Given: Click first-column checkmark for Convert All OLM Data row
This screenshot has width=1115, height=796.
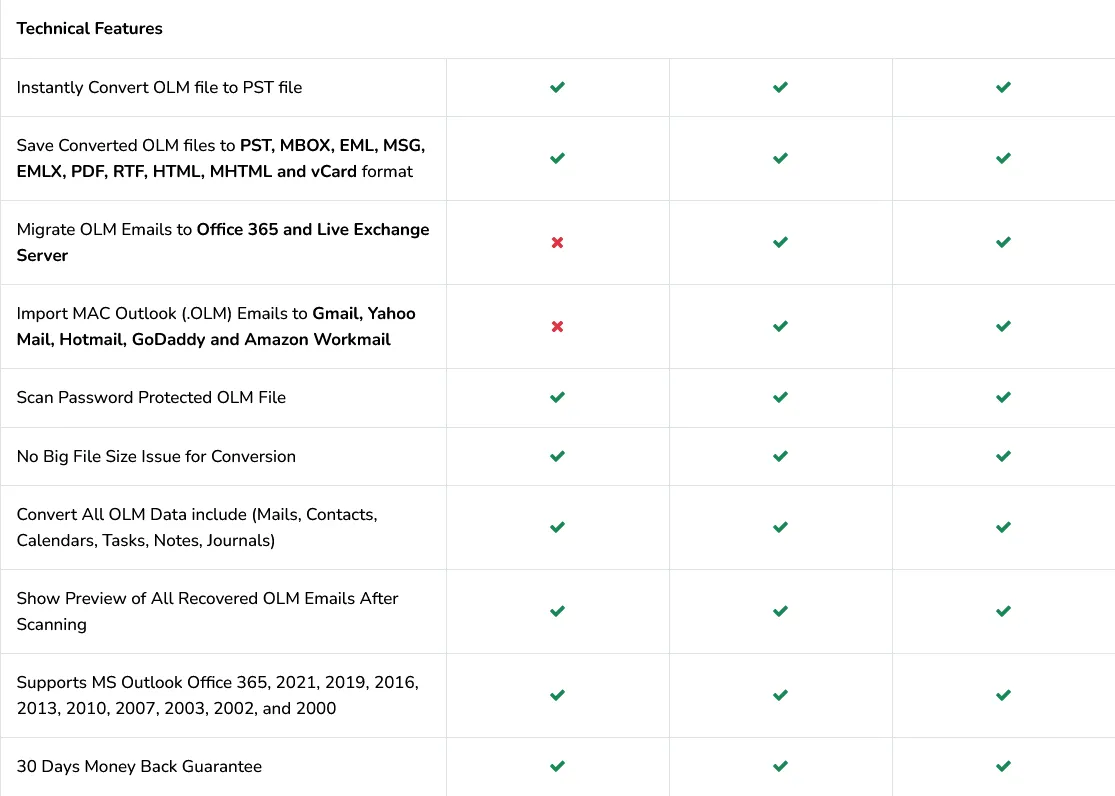Looking at the screenshot, I should click(557, 527).
